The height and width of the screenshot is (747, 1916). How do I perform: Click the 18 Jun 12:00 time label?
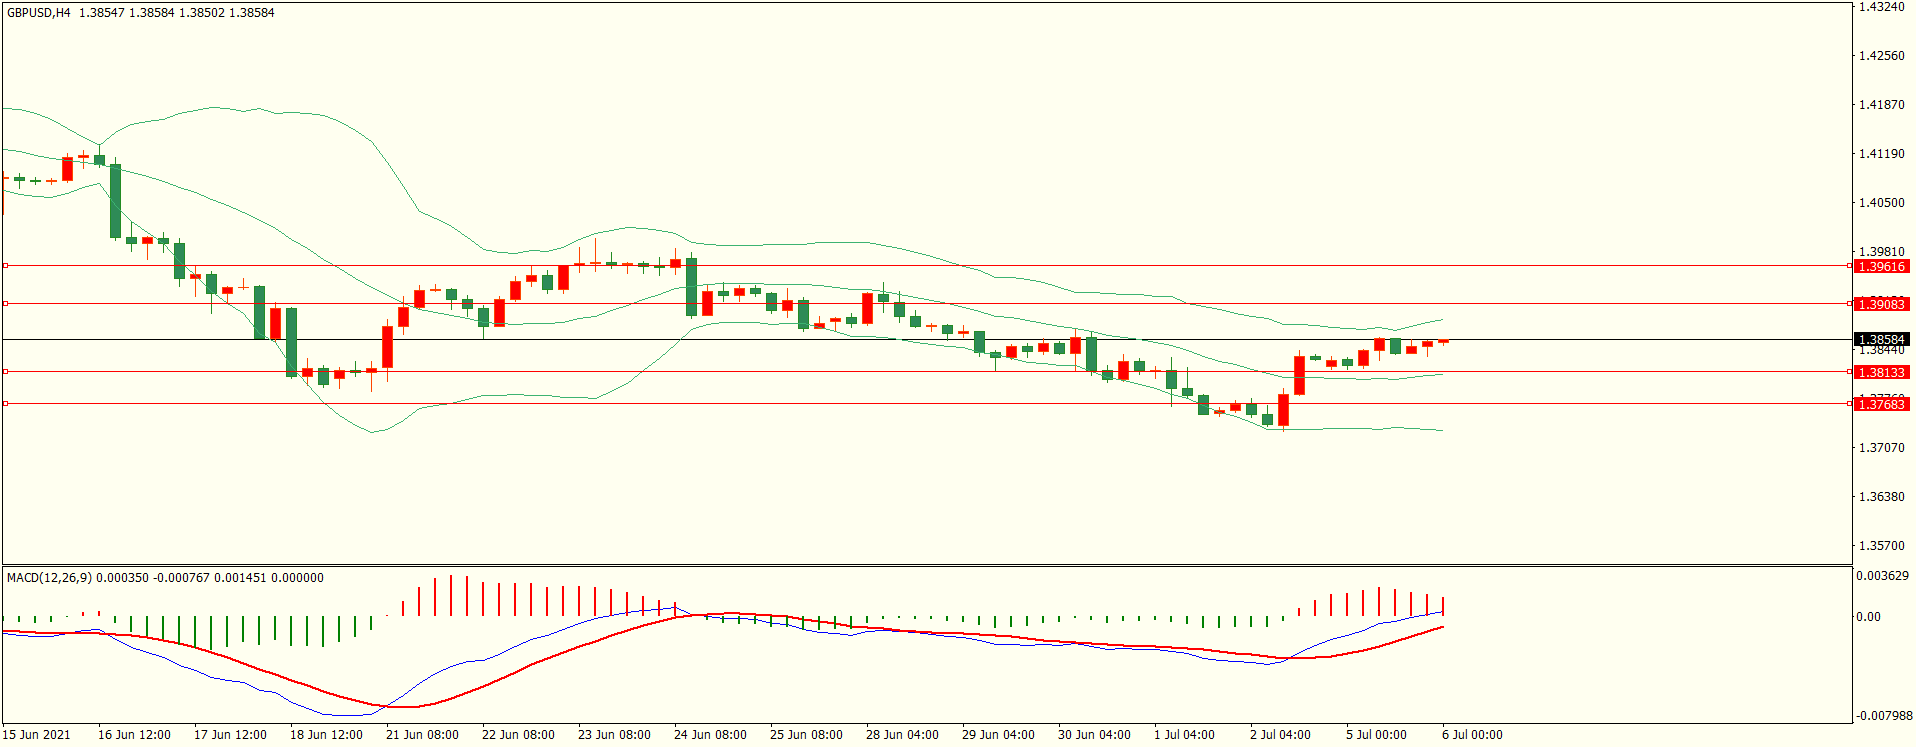(x=326, y=735)
